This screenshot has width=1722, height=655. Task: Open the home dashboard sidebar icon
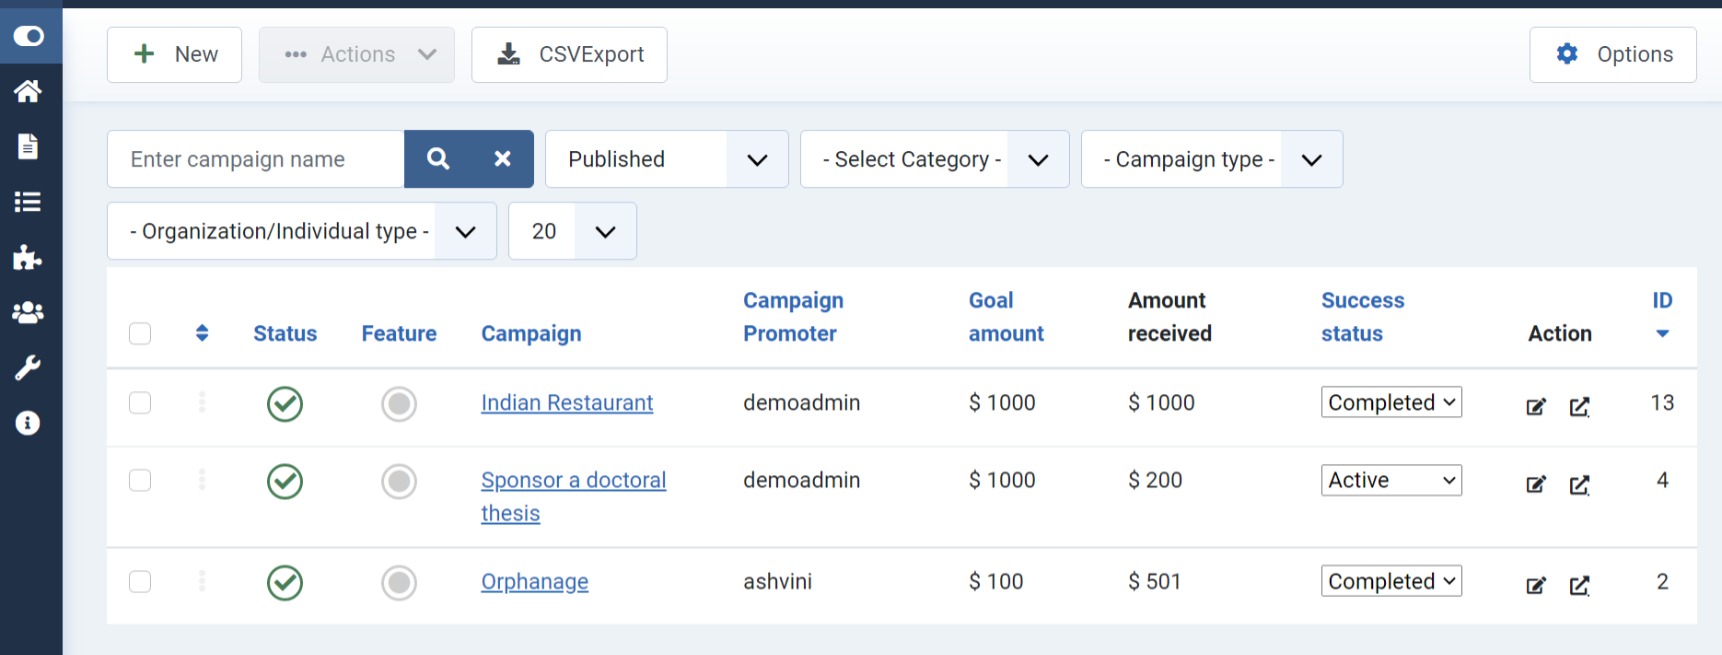(28, 91)
